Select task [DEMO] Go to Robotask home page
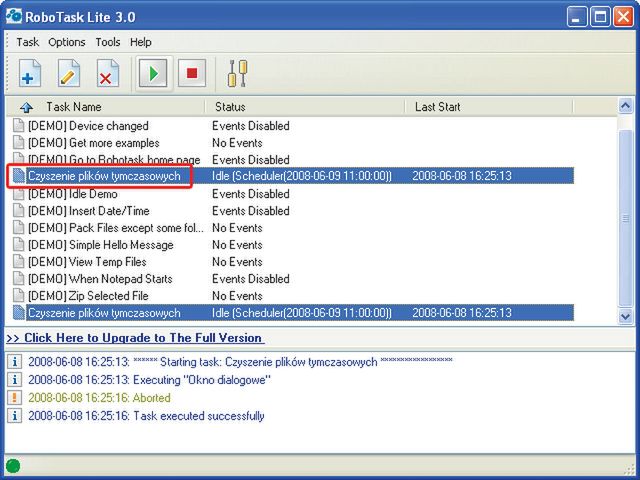The width and height of the screenshot is (640, 480). [x=114, y=160]
